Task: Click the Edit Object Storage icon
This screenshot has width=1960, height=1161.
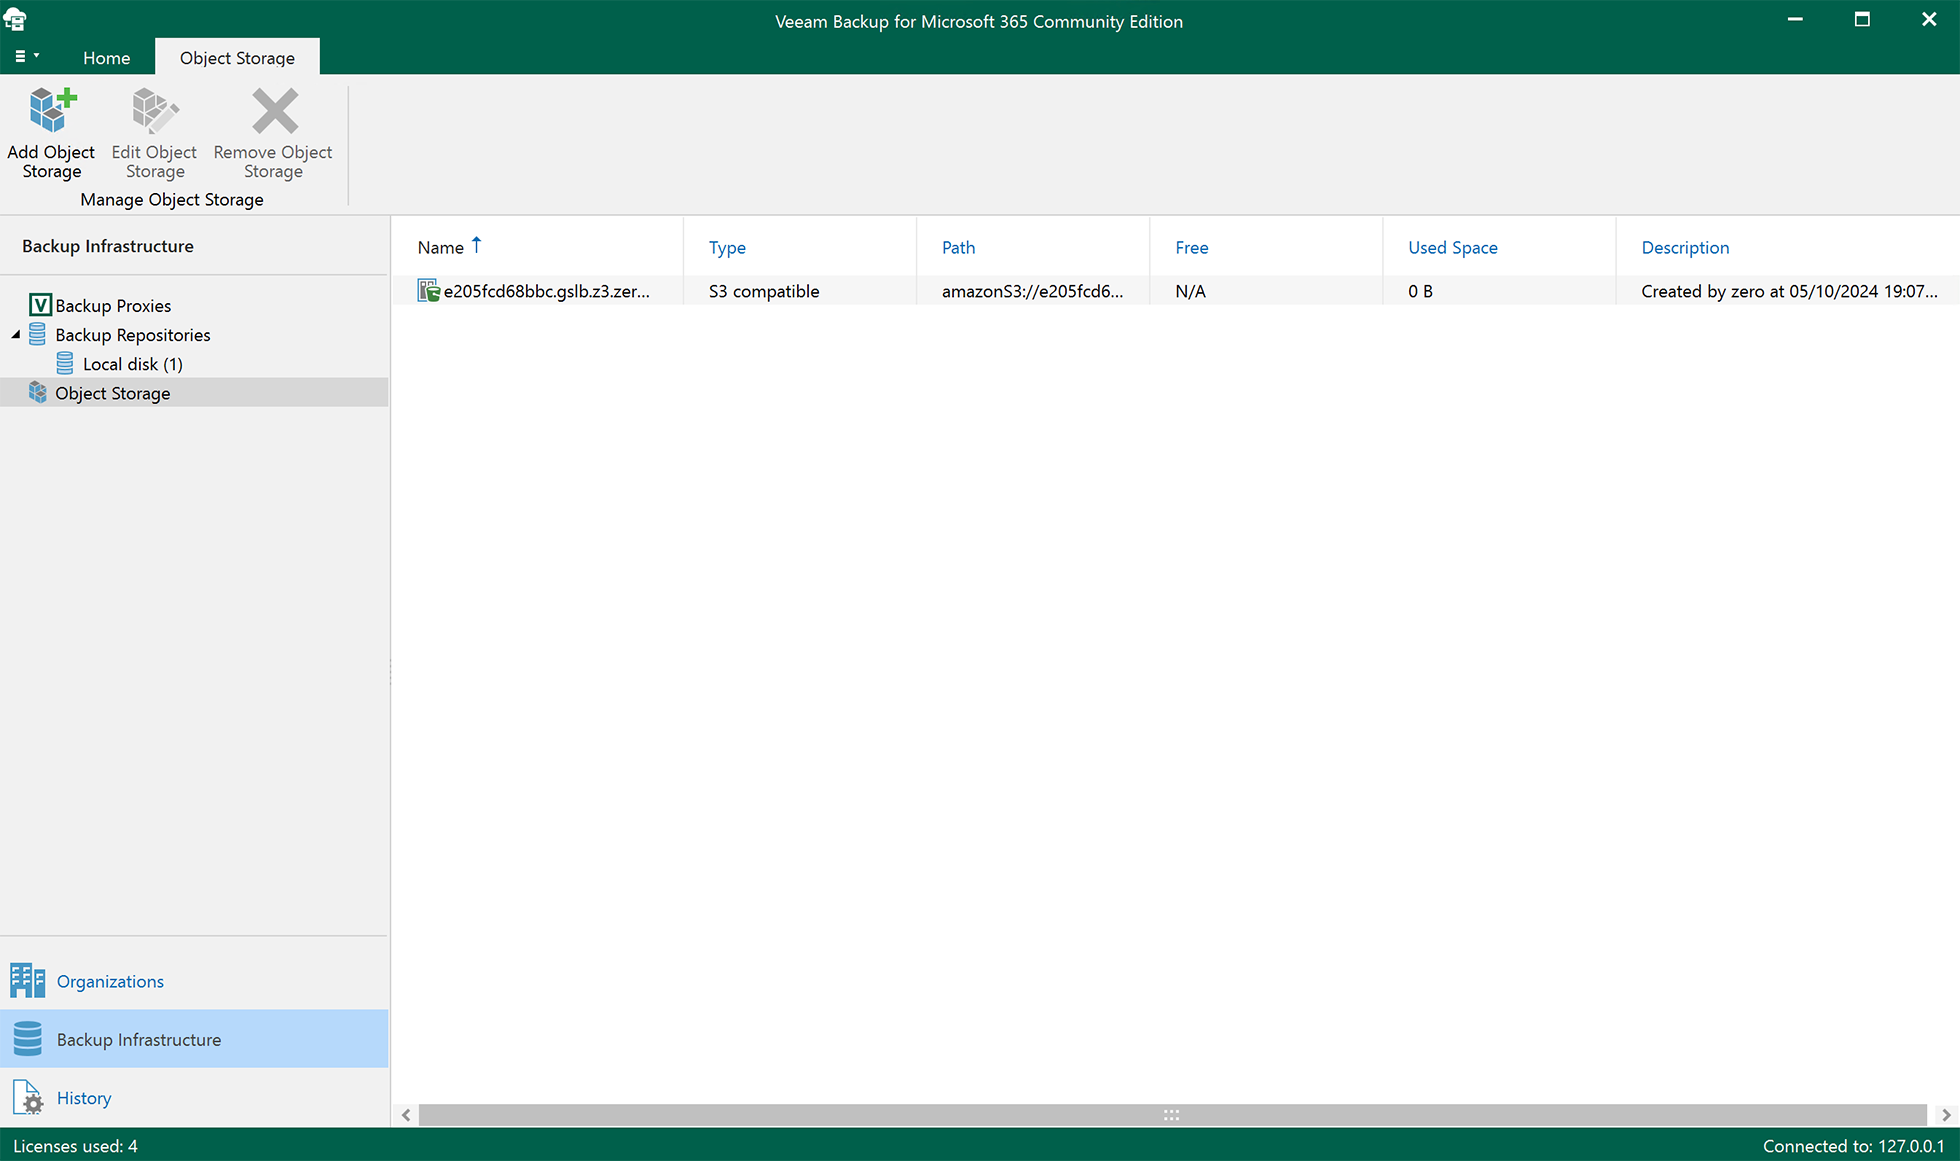Action: pos(154,110)
